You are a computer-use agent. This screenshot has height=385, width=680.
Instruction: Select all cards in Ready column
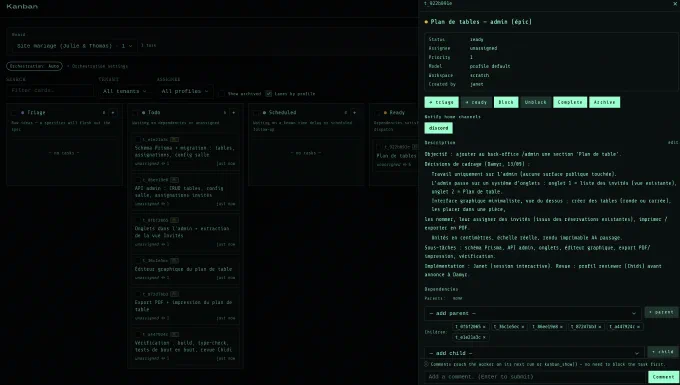tap(377, 113)
